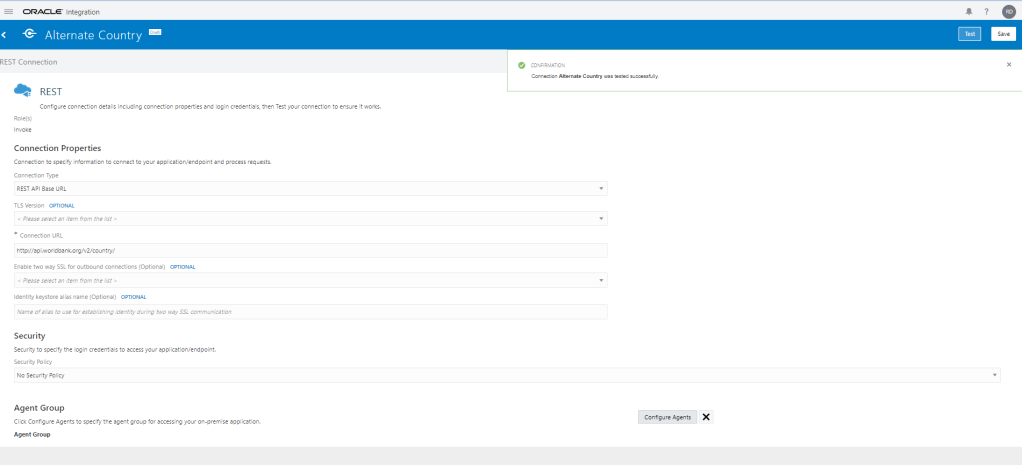Click the Test button
The width and height of the screenshot is (1022, 465).
[968, 34]
